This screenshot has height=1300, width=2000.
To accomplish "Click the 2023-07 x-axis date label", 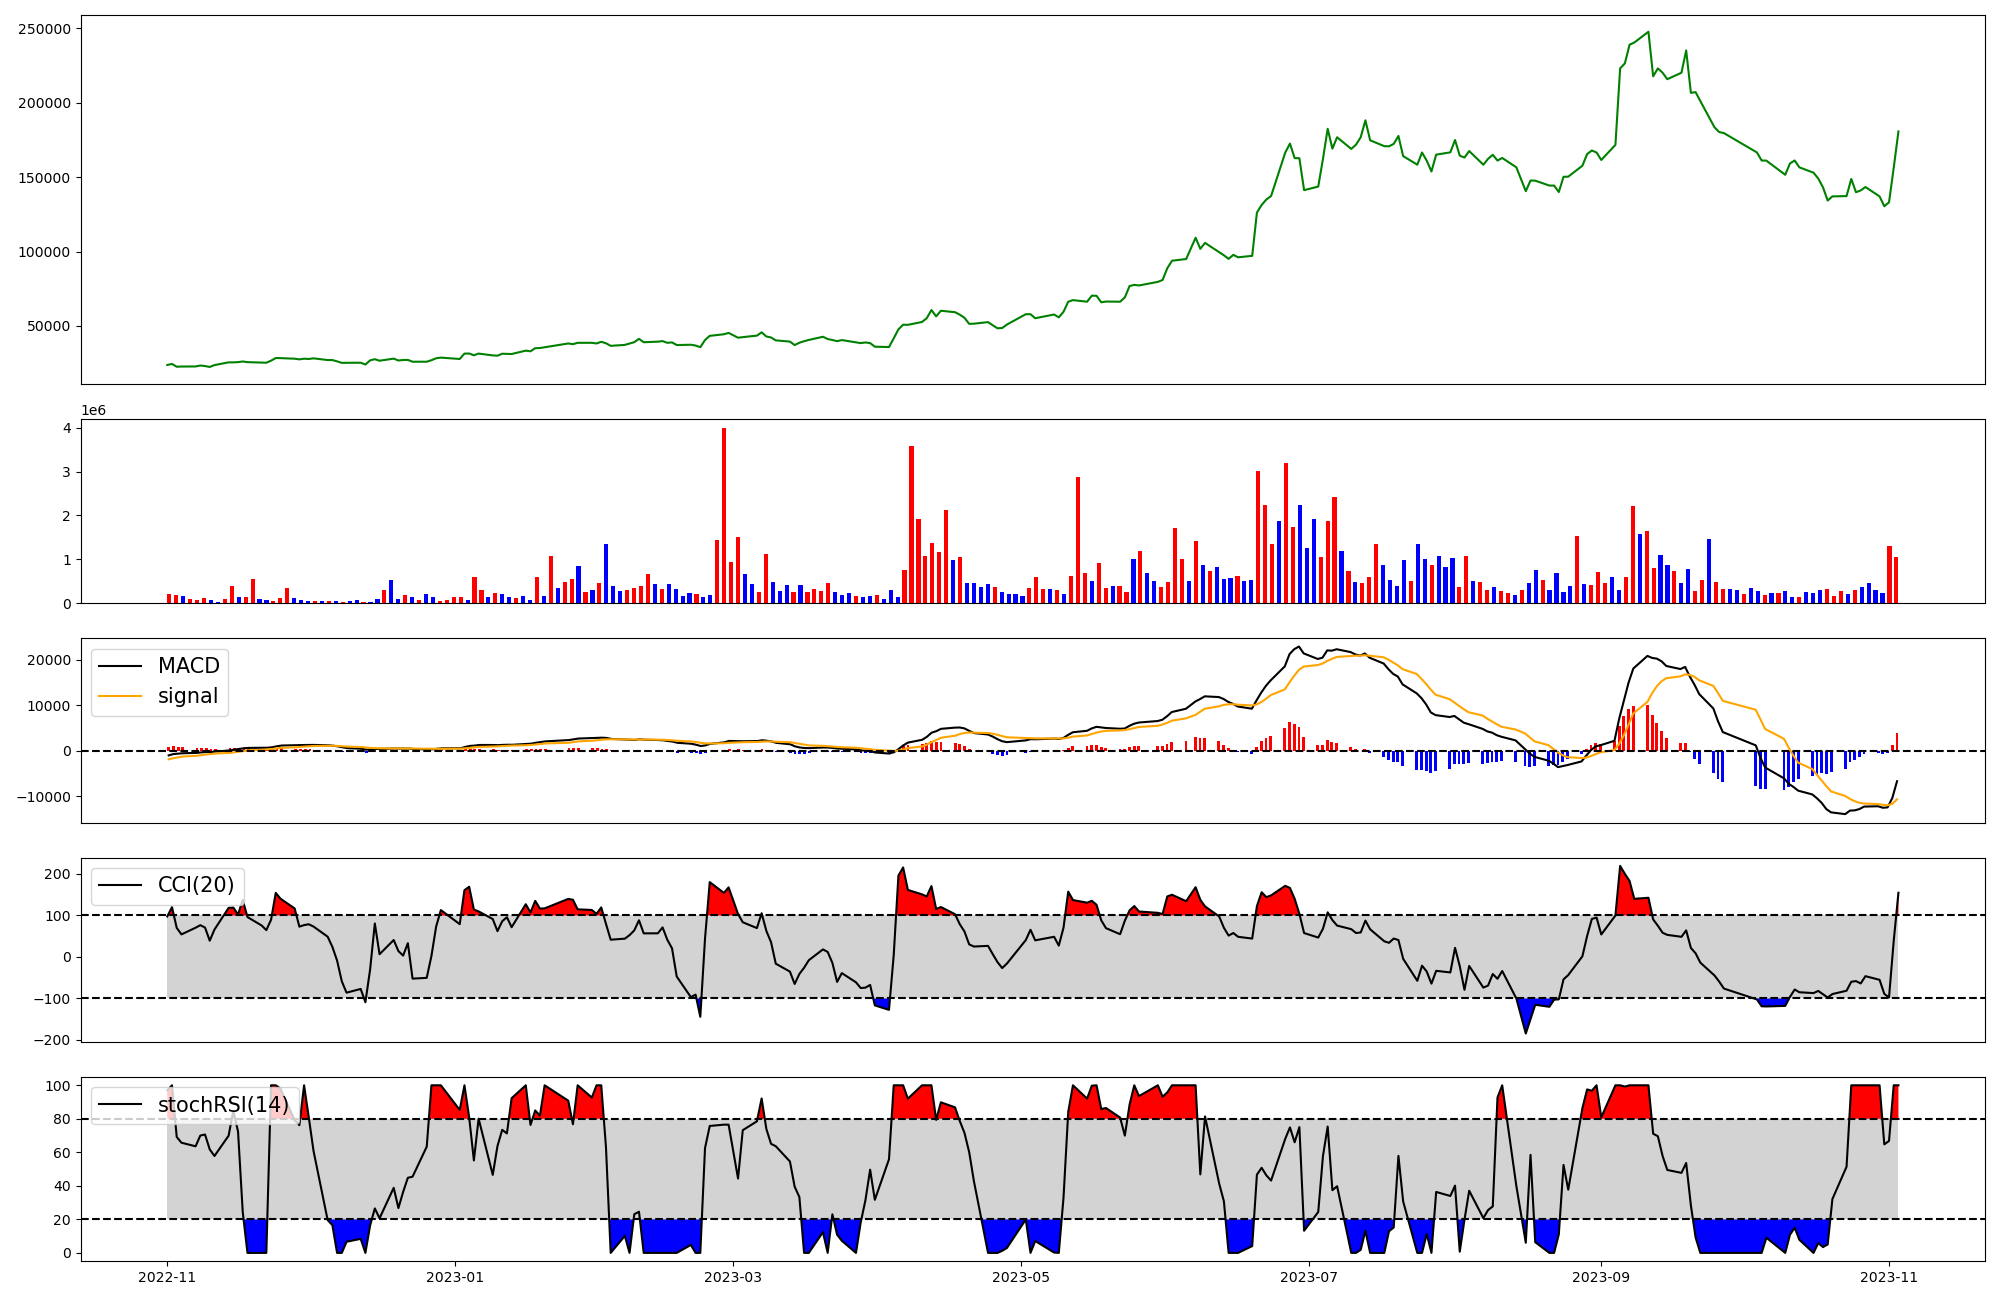I will (1309, 1277).
